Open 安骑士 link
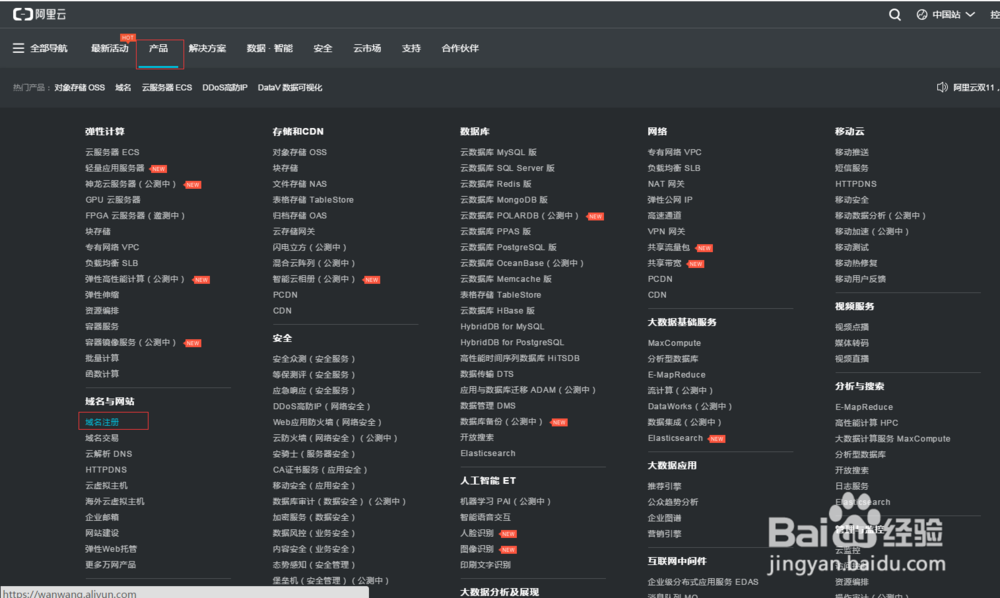 (314, 454)
